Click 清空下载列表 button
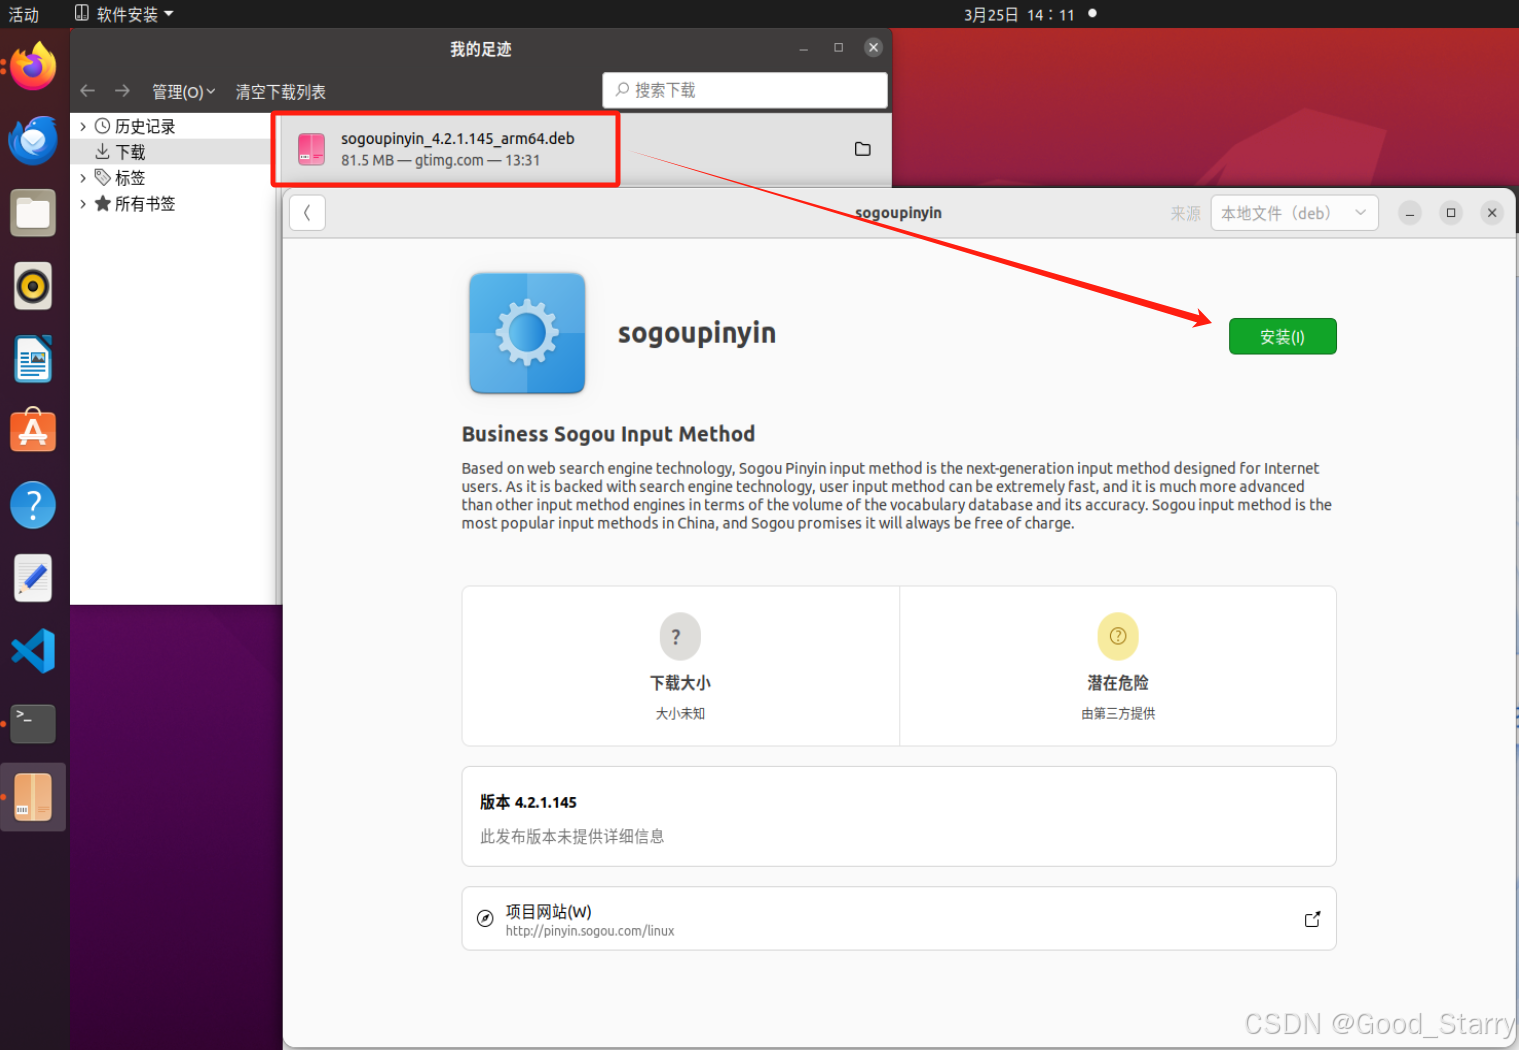This screenshot has width=1519, height=1050. (x=280, y=92)
